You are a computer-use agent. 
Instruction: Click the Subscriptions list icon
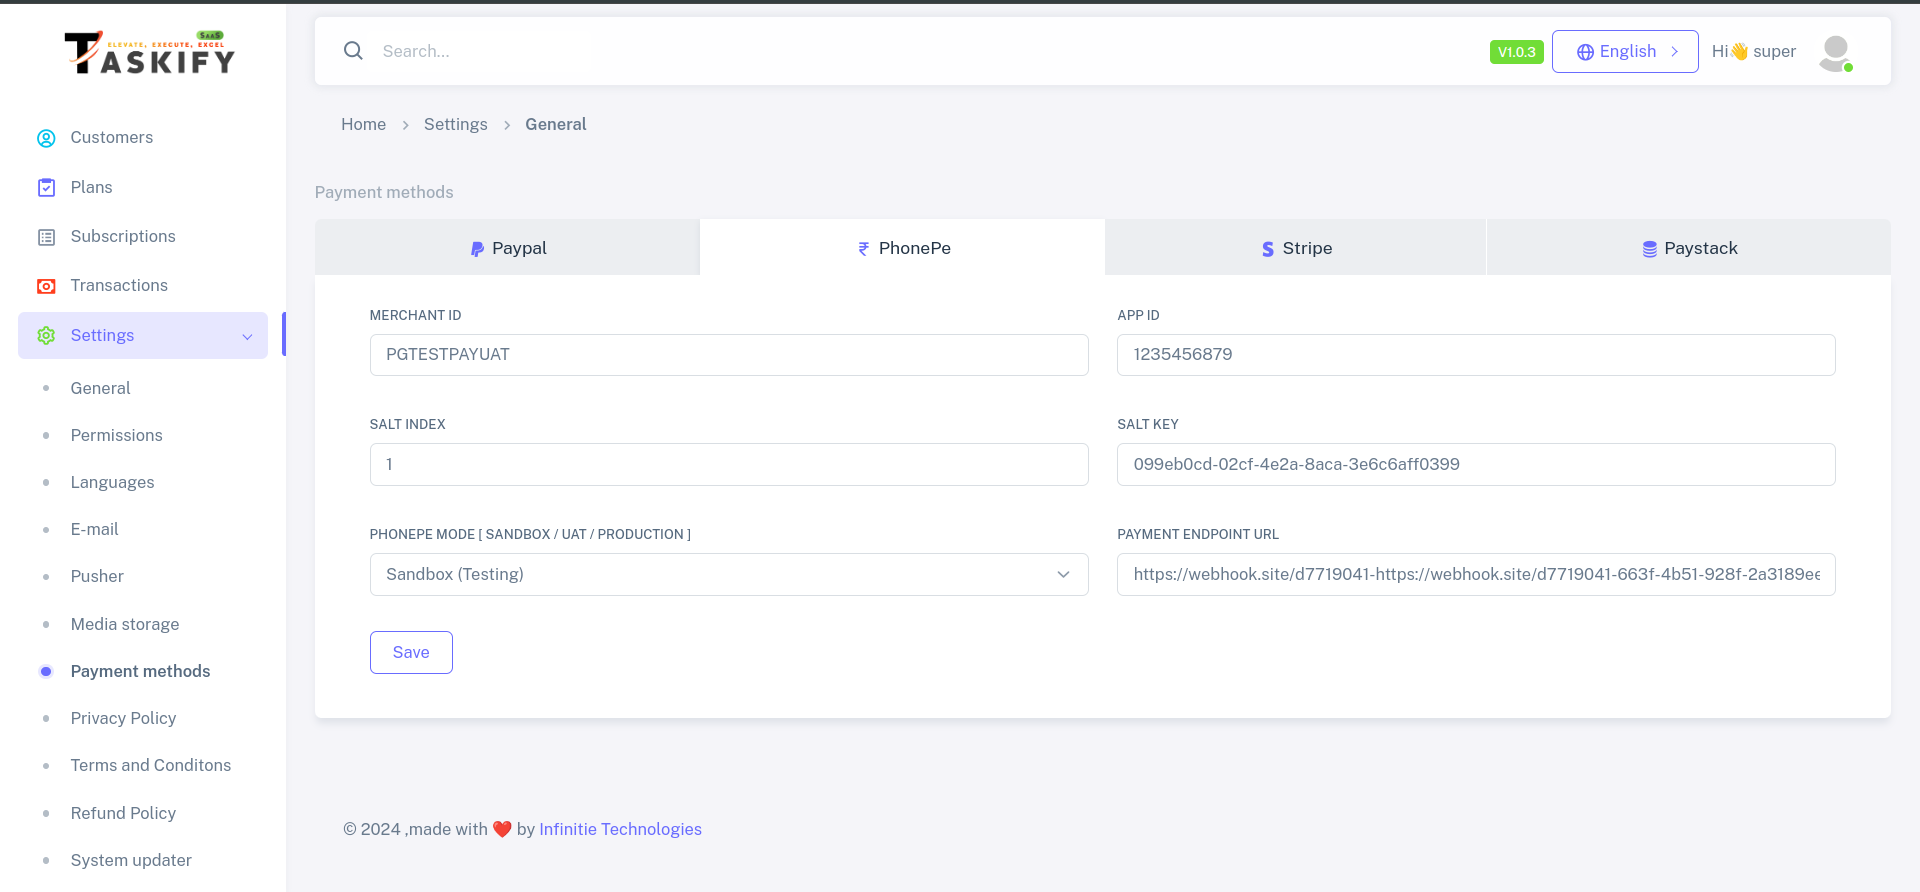click(46, 237)
